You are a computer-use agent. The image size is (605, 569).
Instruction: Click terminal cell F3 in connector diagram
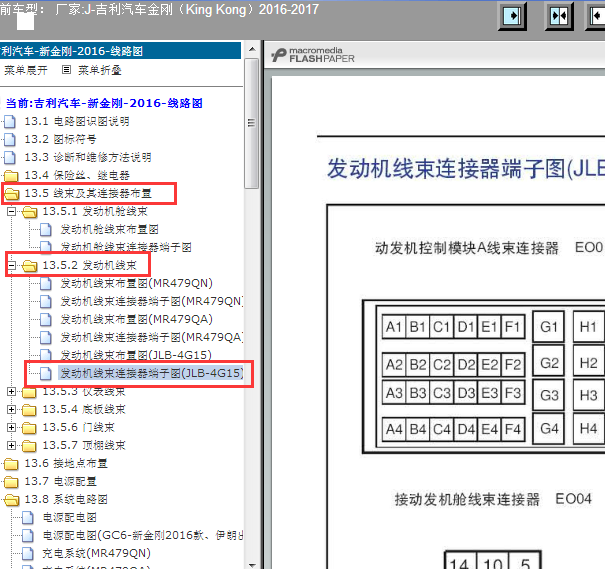pyautogui.click(x=513, y=393)
